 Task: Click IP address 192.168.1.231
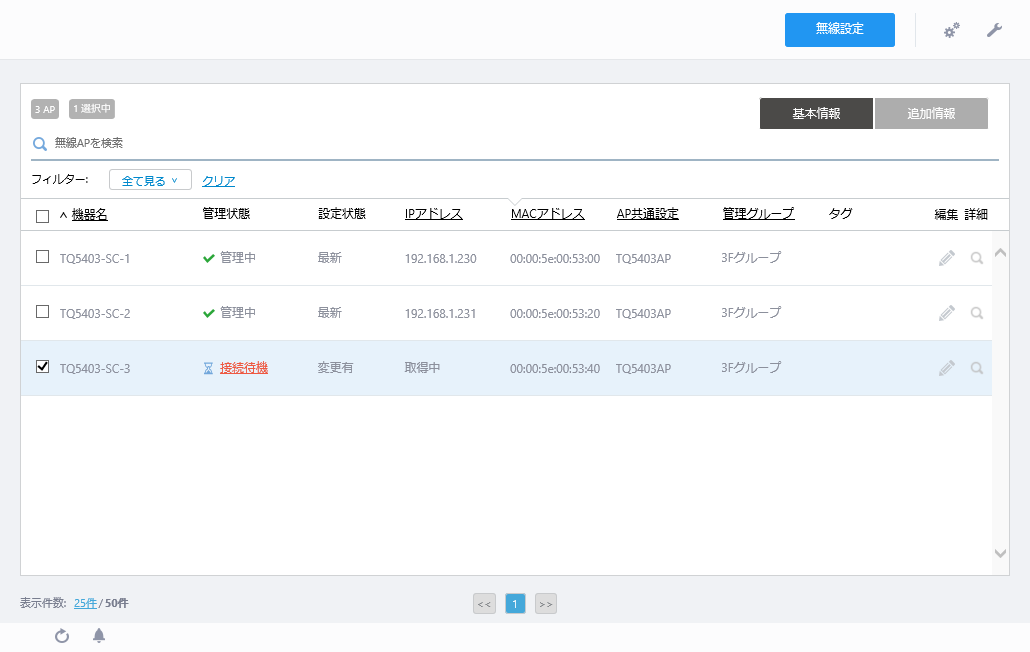(x=440, y=314)
